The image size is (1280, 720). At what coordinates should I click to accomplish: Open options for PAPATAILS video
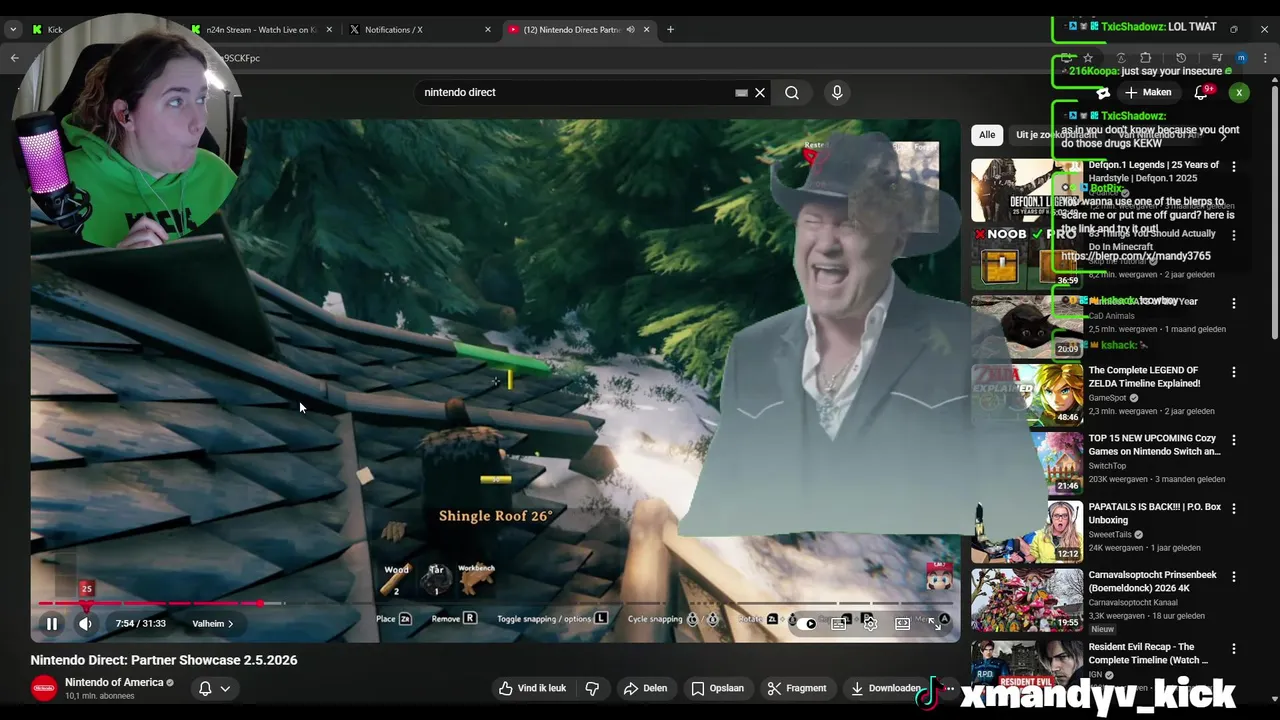click(x=1233, y=508)
